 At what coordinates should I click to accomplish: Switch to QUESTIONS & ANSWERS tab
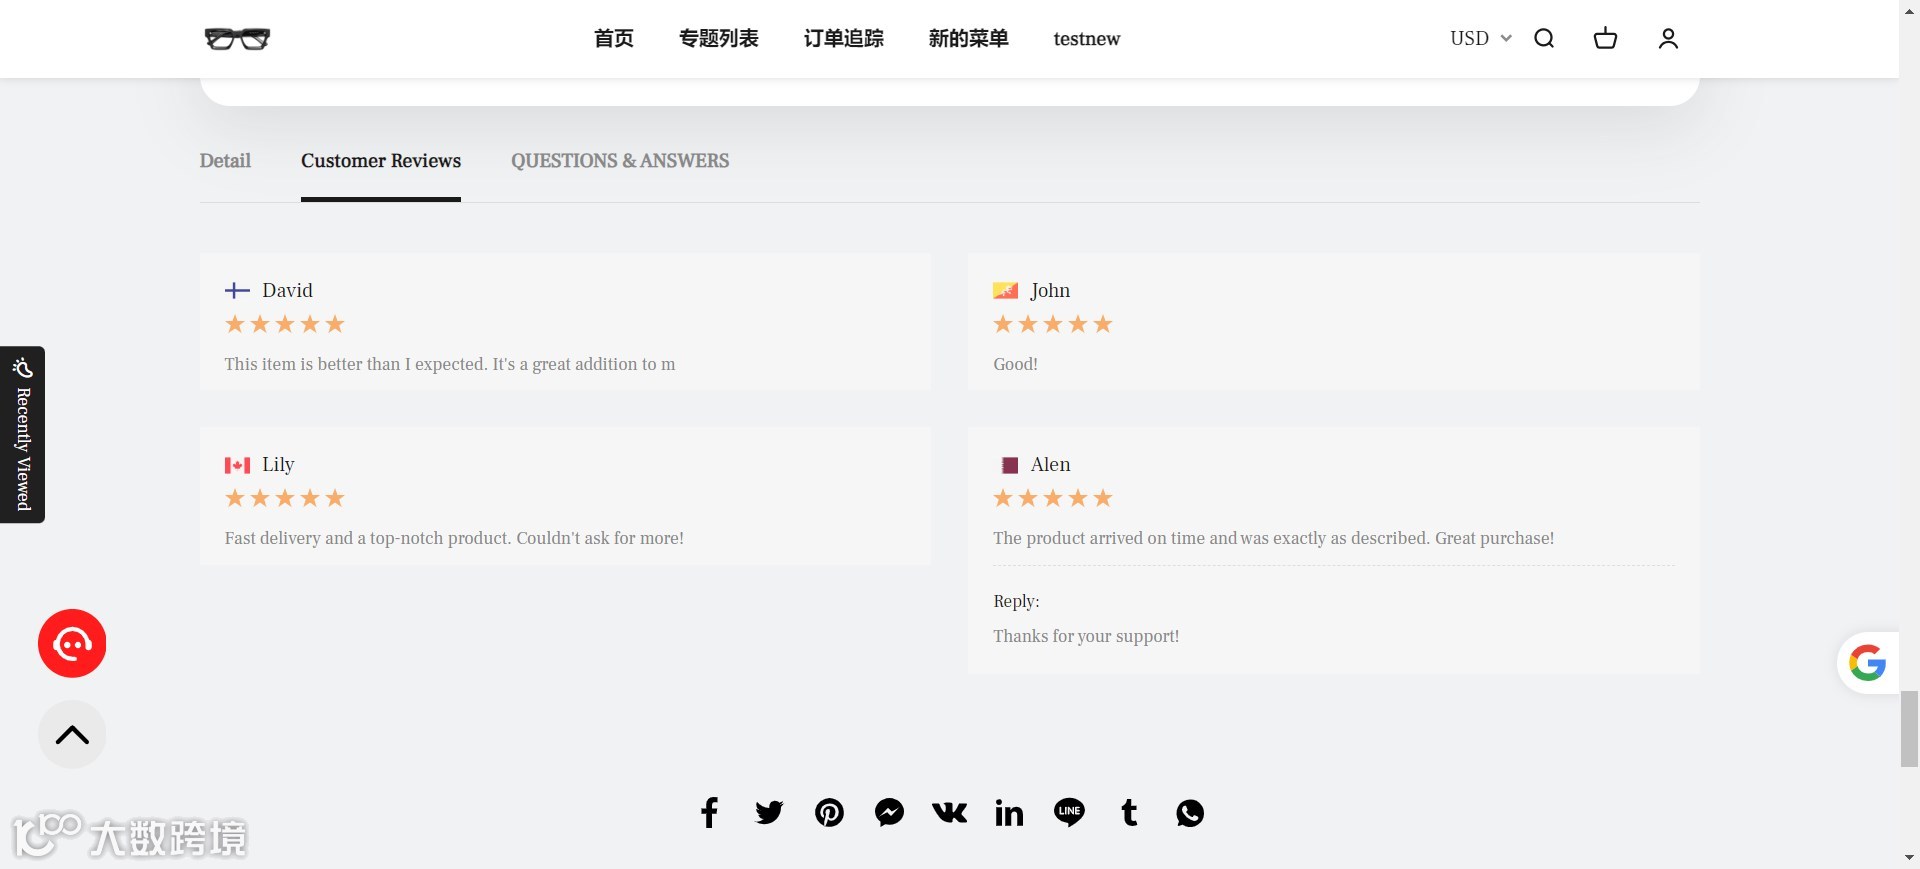[620, 161]
